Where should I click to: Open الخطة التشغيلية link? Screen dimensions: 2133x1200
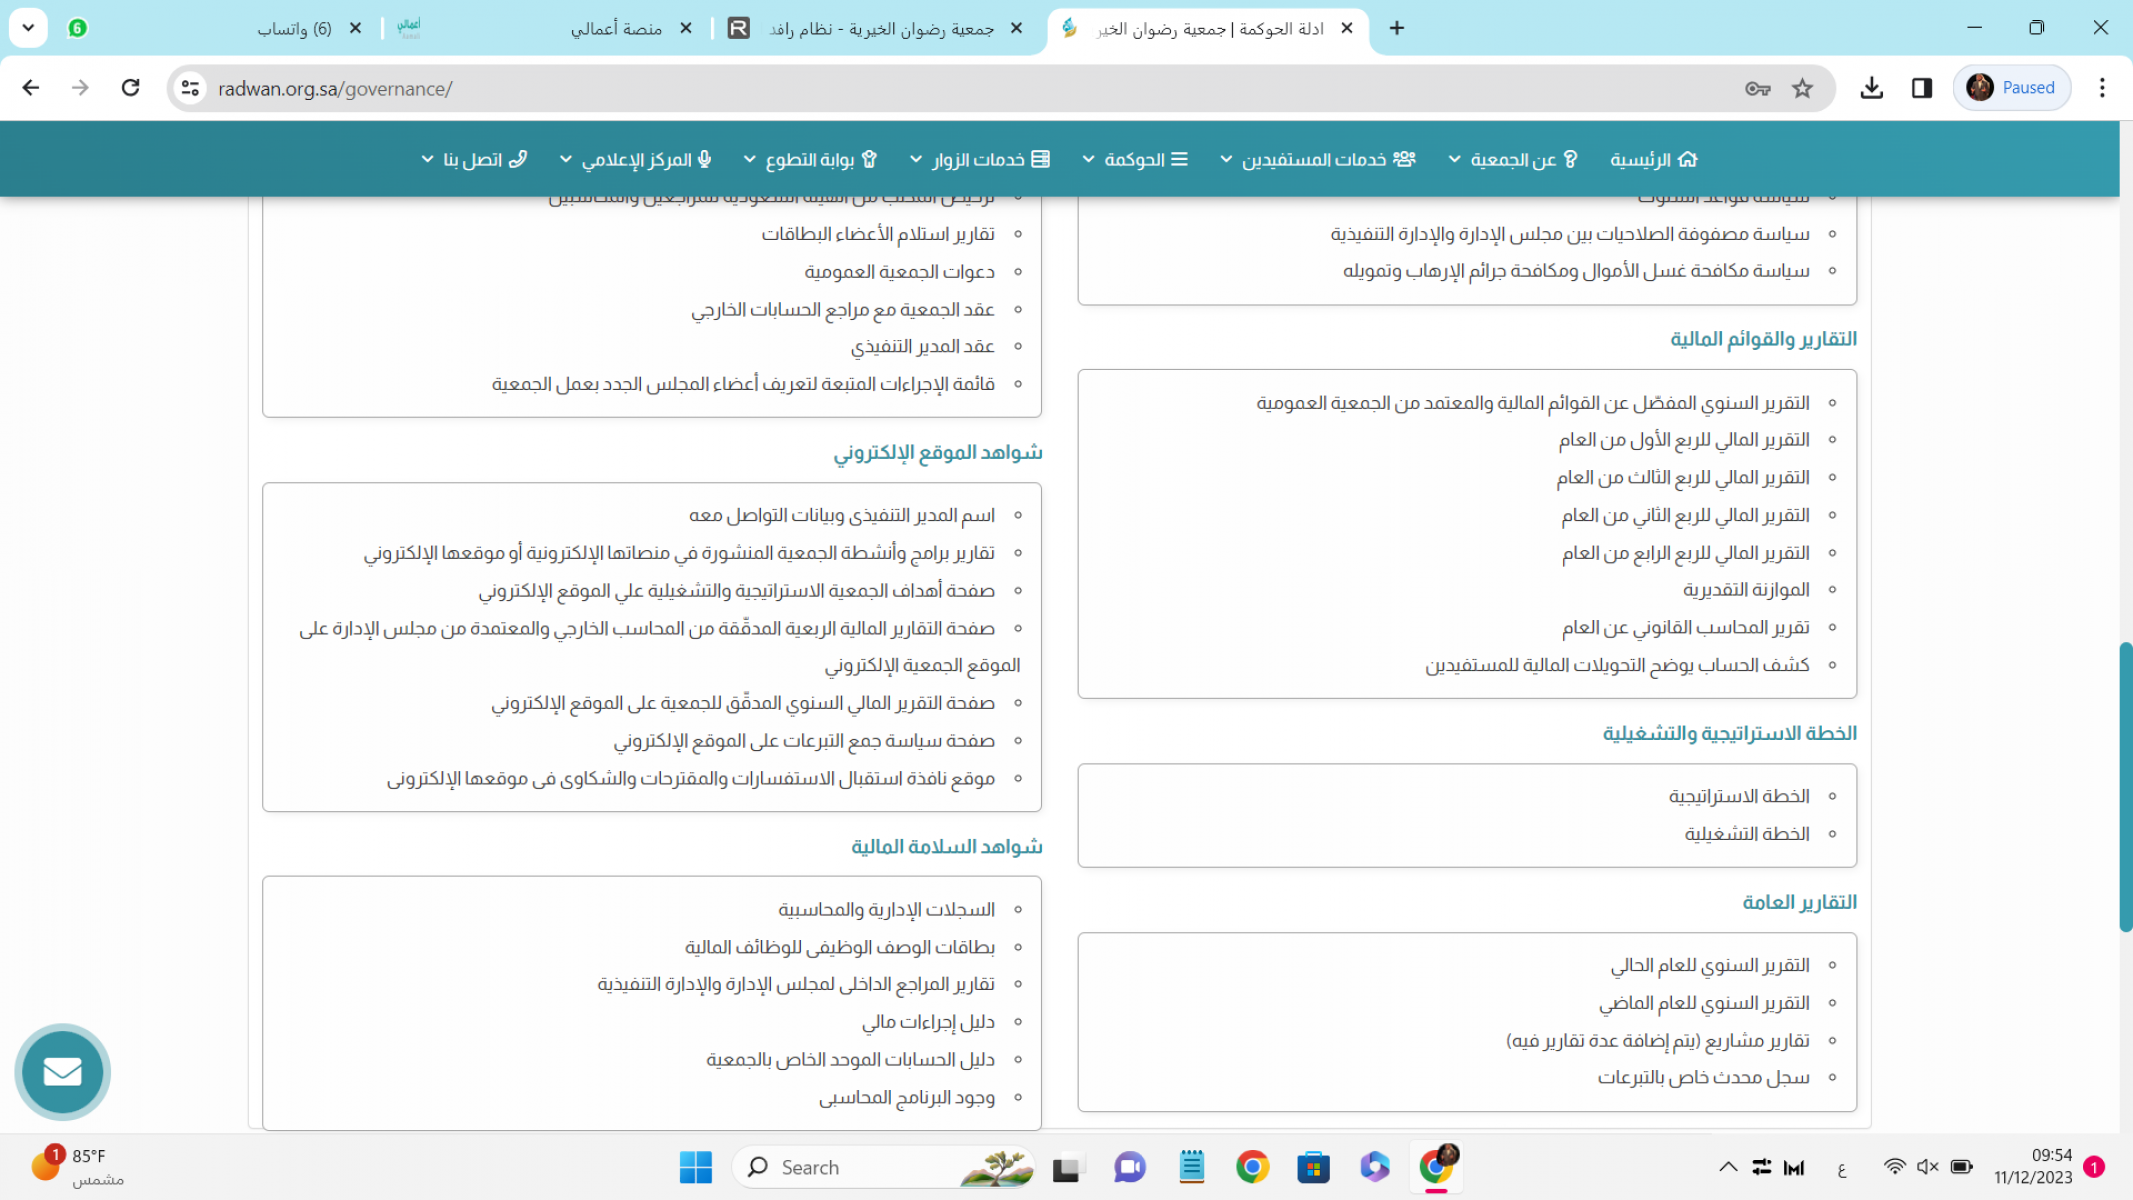(x=1747, y=834)
